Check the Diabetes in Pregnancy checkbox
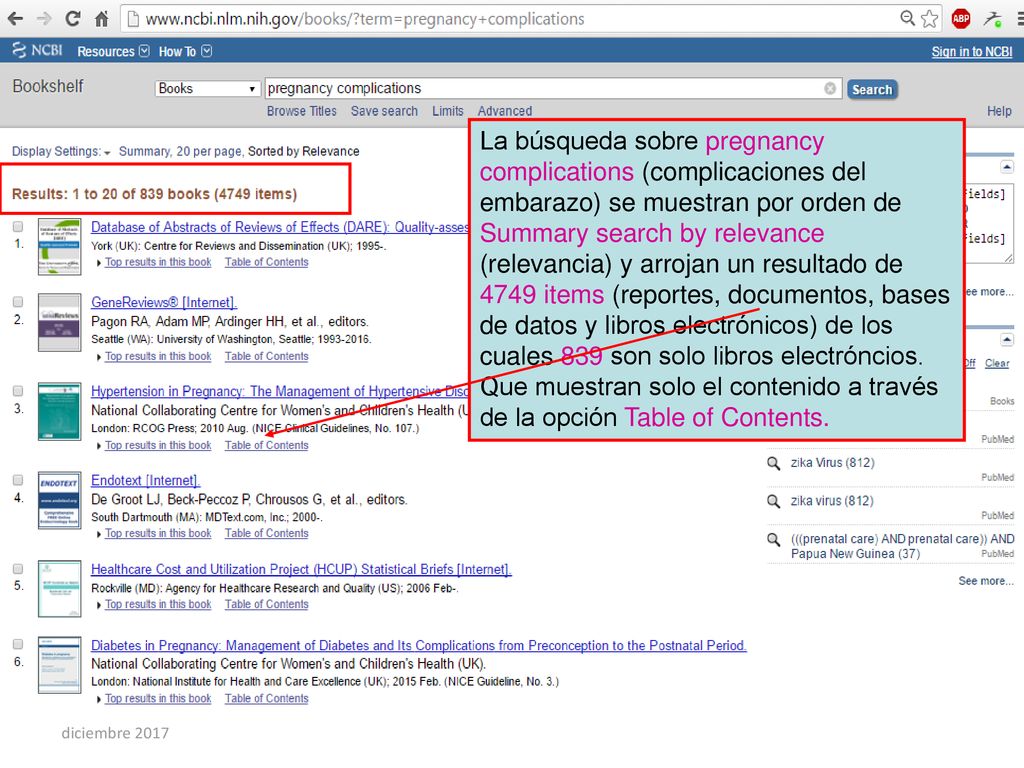 18,644
